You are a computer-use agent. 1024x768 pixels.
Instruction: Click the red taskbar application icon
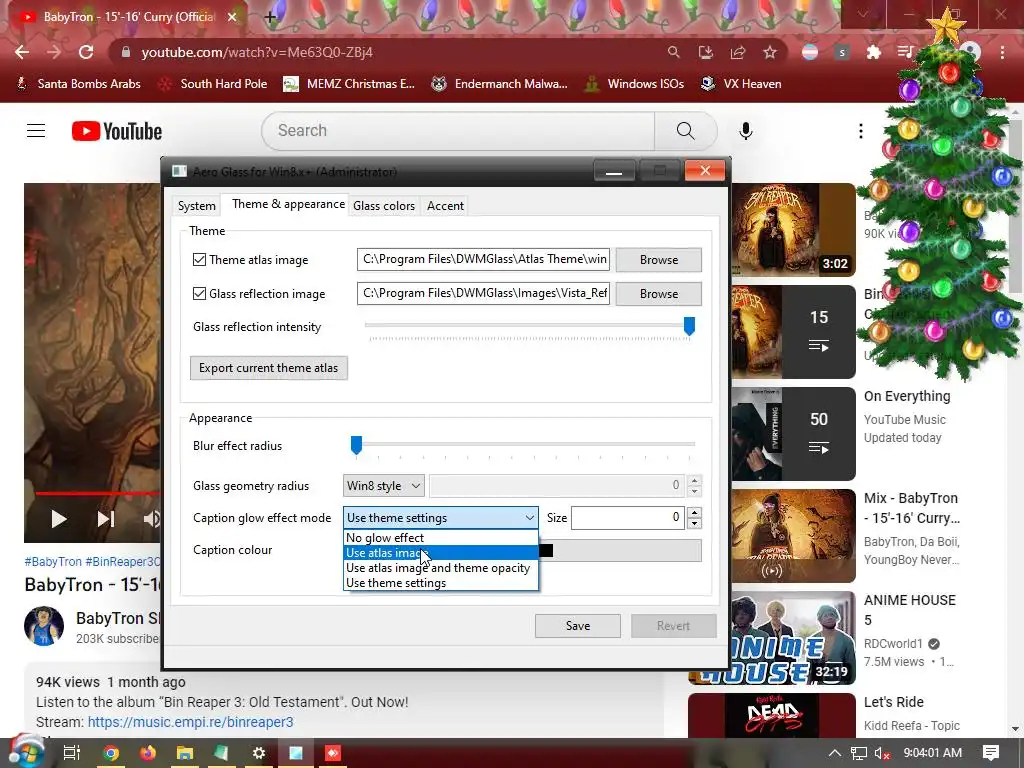333,753
